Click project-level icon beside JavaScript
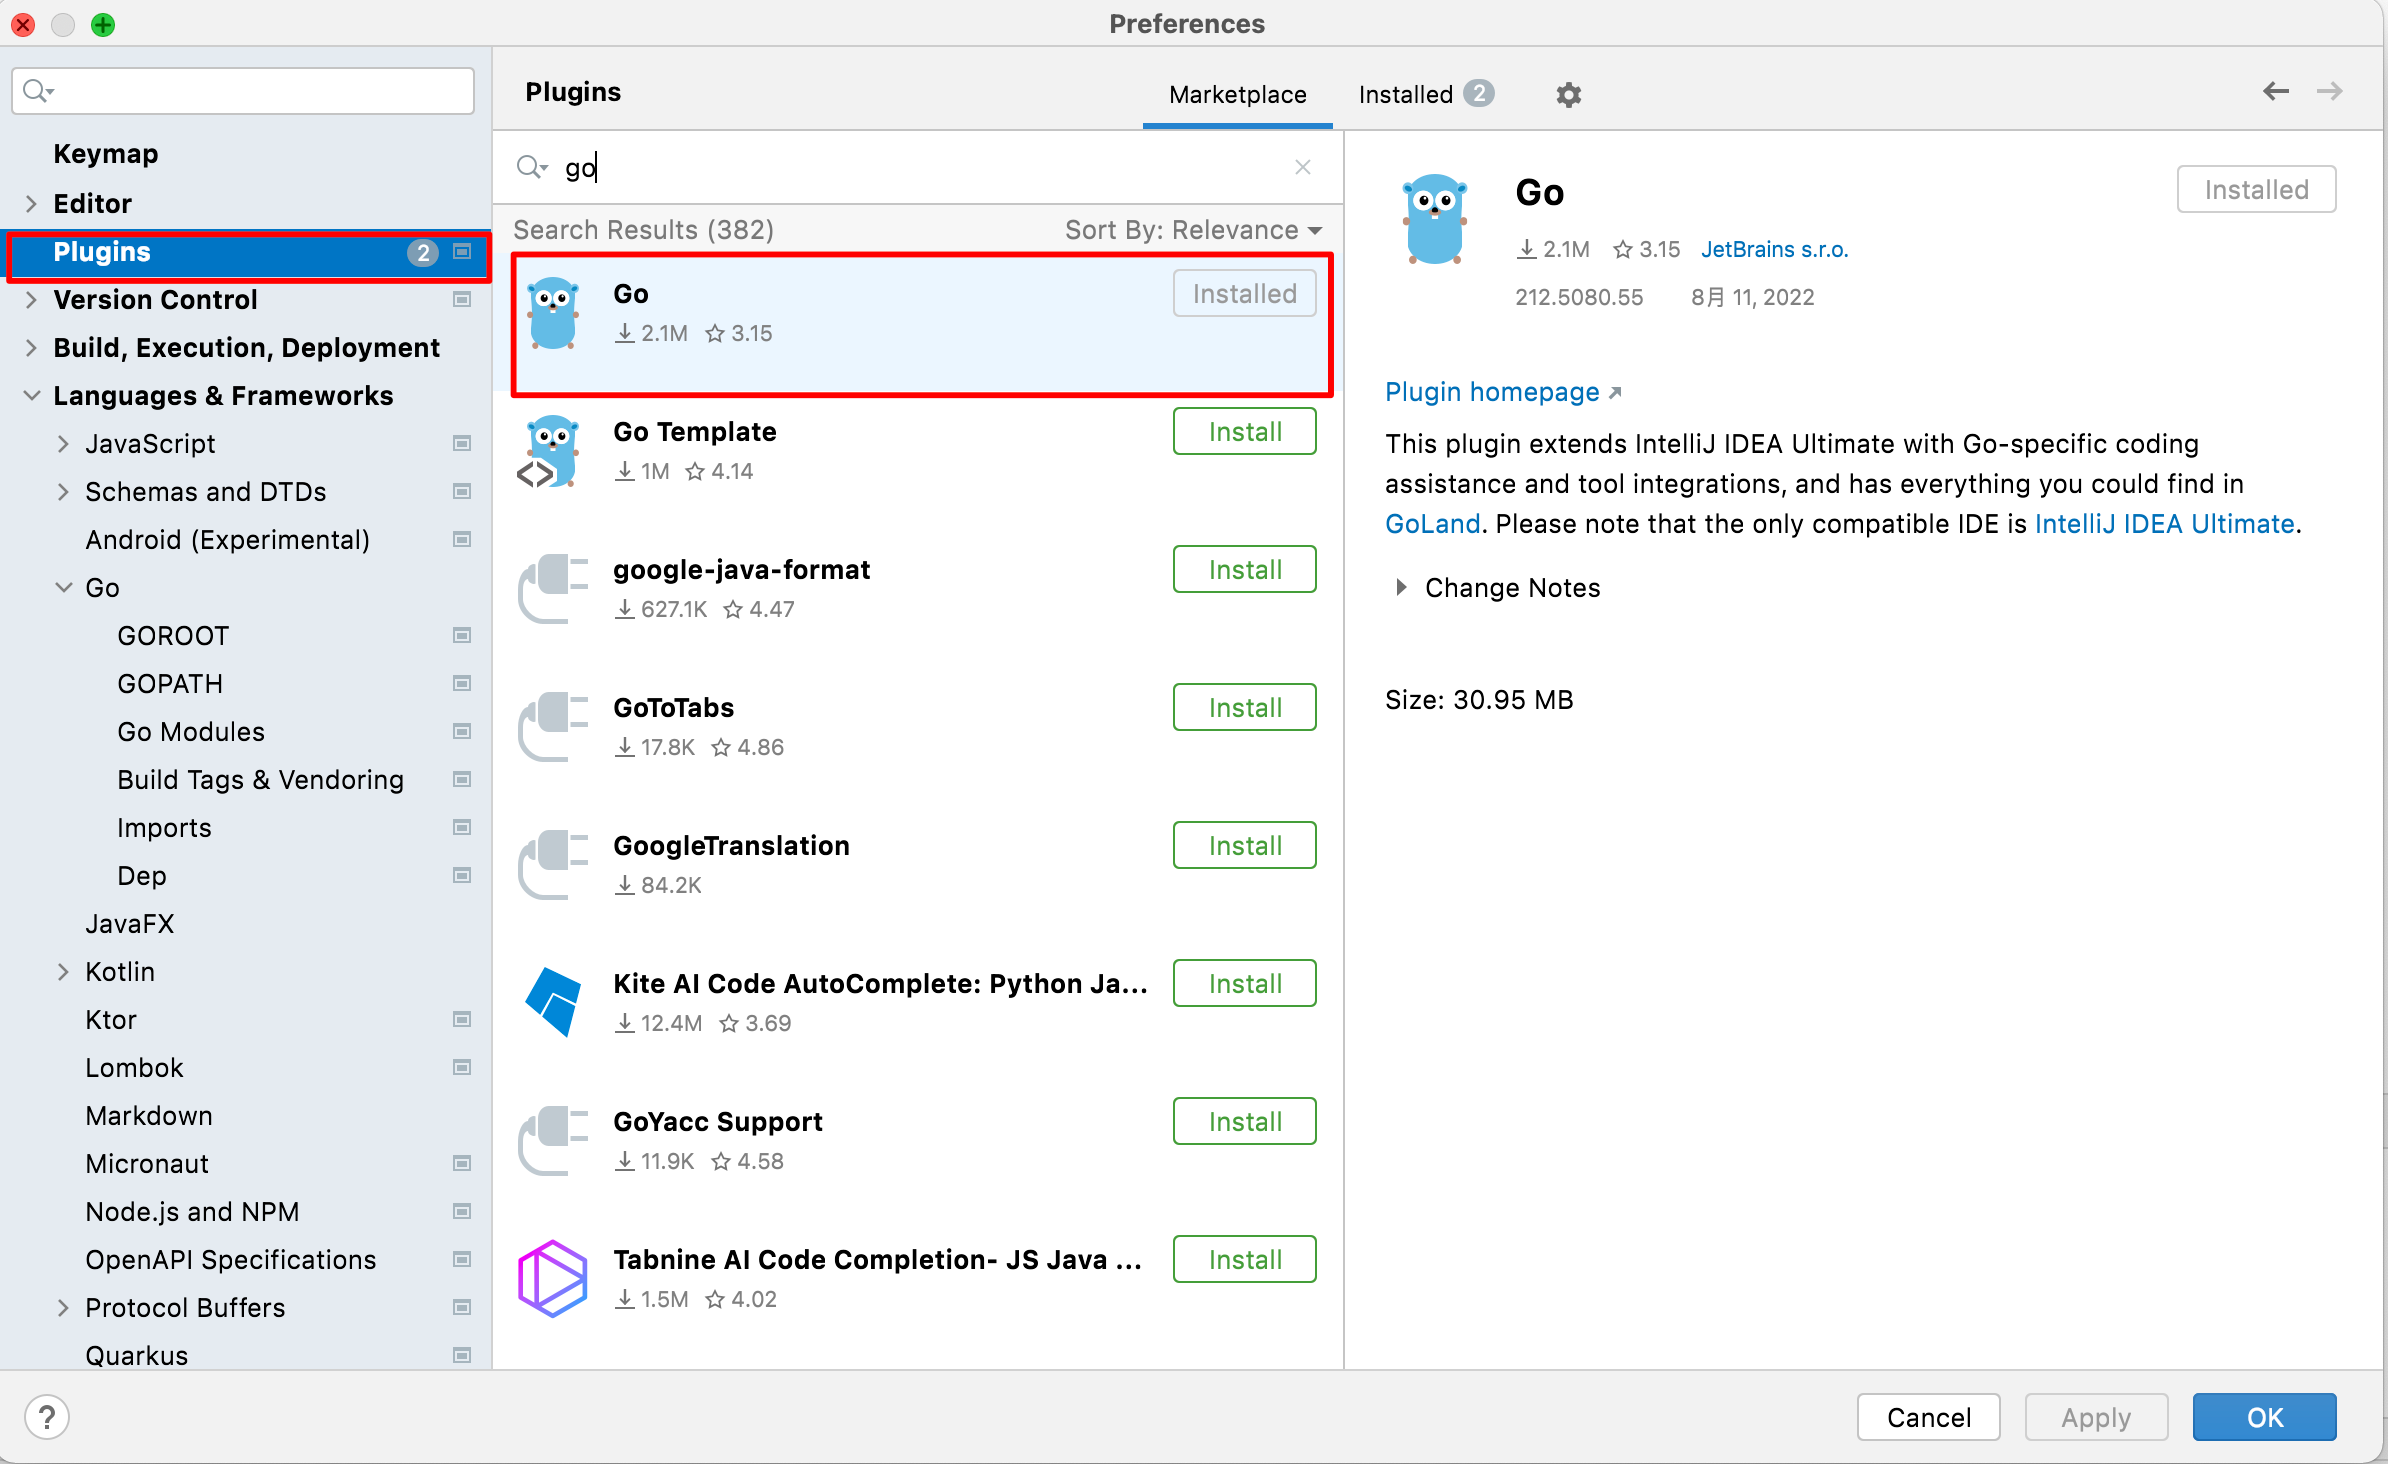This screenshot has height=1464, width=2388. click(462, 444)
